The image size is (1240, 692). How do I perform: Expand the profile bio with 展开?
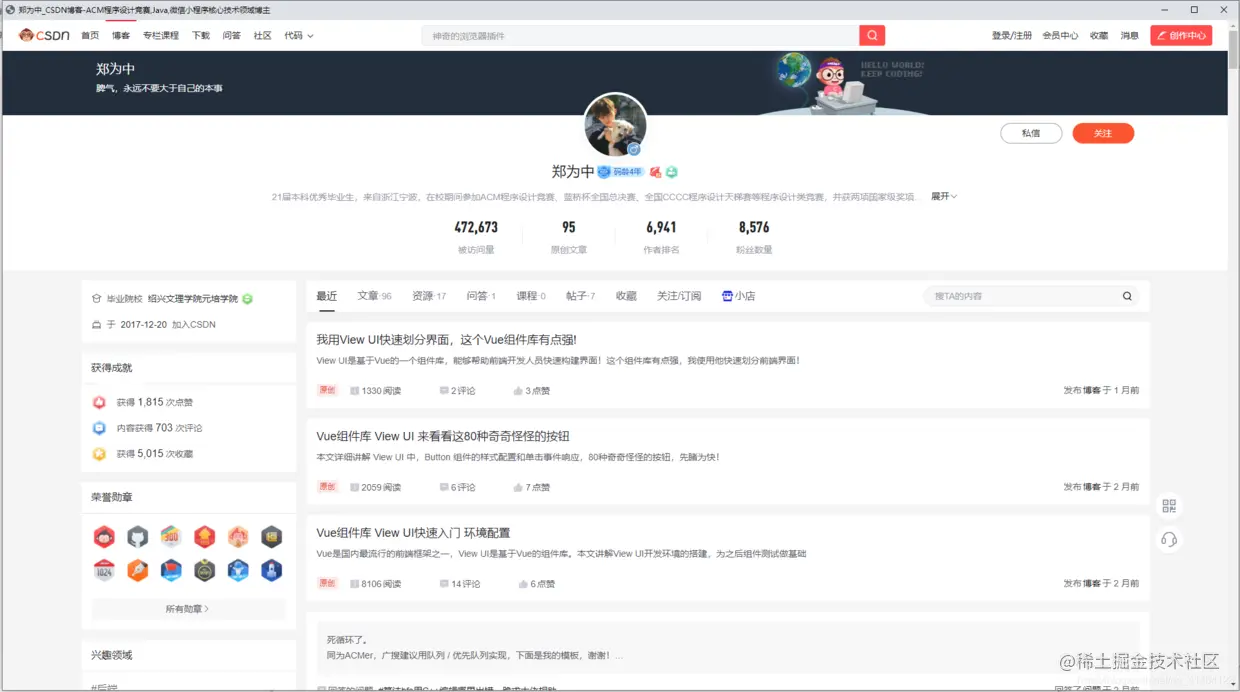click(x=944, y=197)
